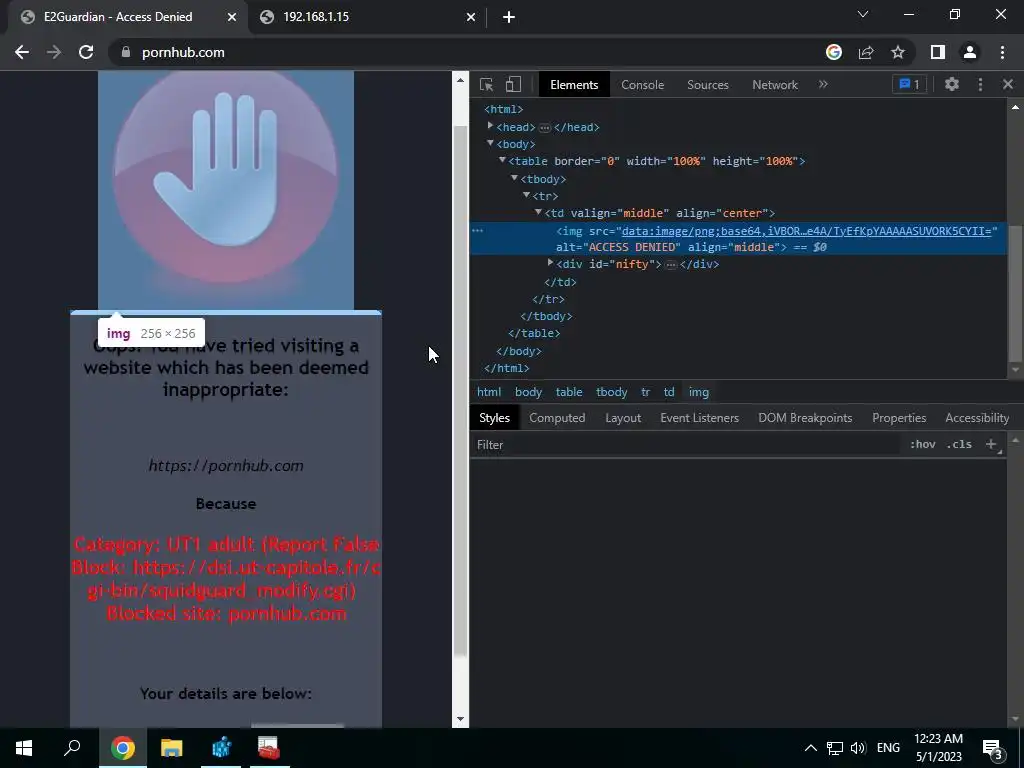The height and width of the screenshot is (768, 1024).
Task: Open the Chrome profile icon
Action: [970, 52]
